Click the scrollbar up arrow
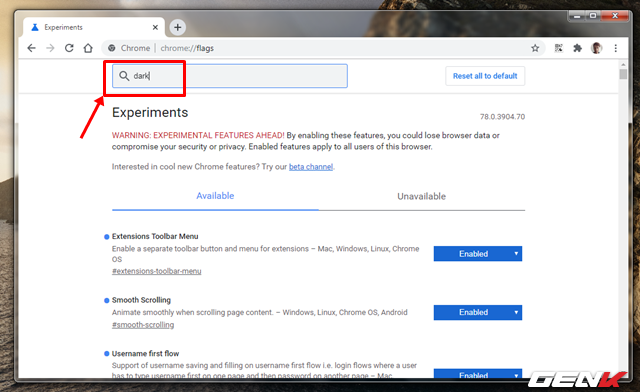This screenshot has height=392, width=640. point(623,65)
